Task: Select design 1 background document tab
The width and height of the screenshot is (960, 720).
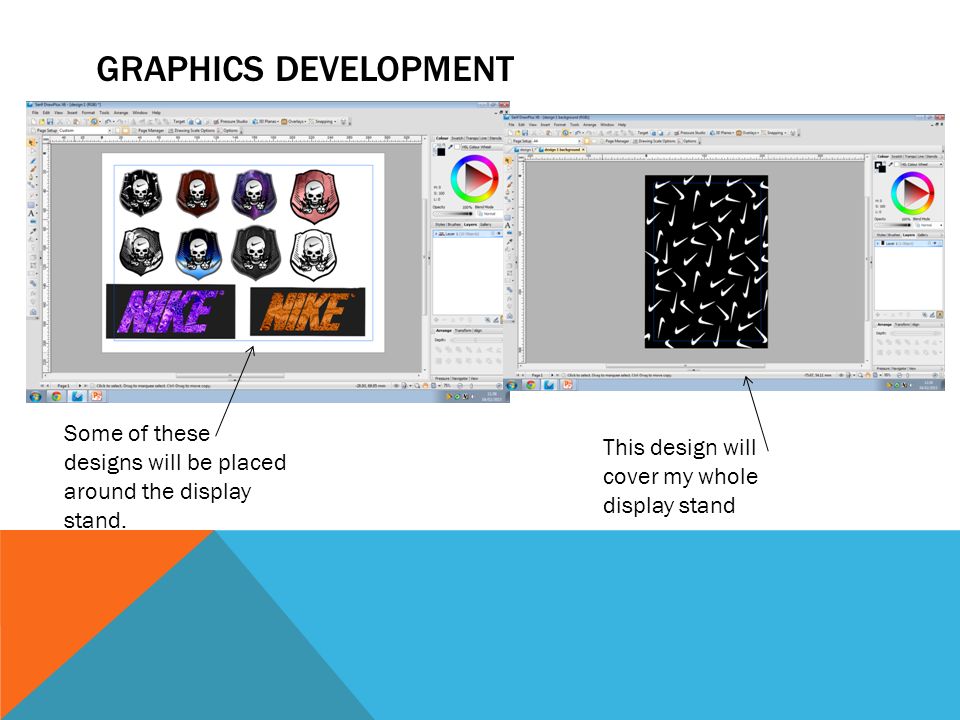Action: [x=561, y=150]
